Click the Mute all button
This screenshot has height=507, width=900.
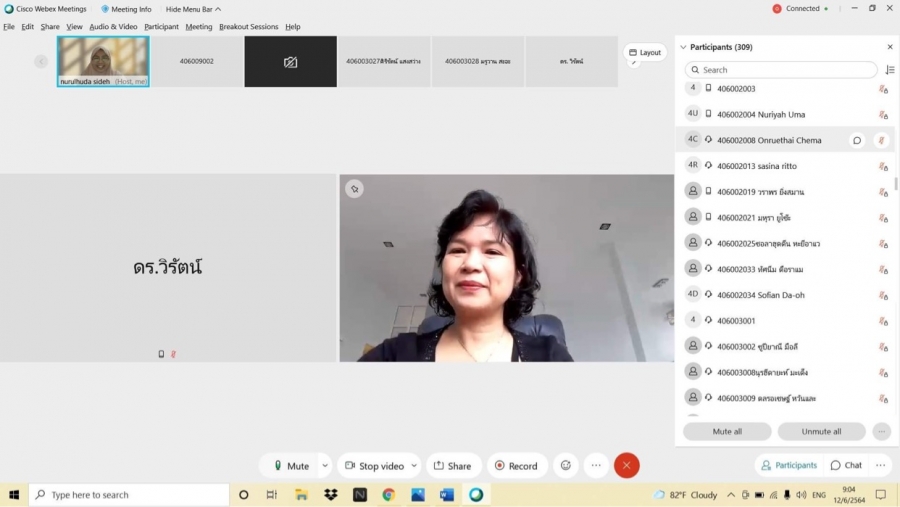[x=727, y=431]
